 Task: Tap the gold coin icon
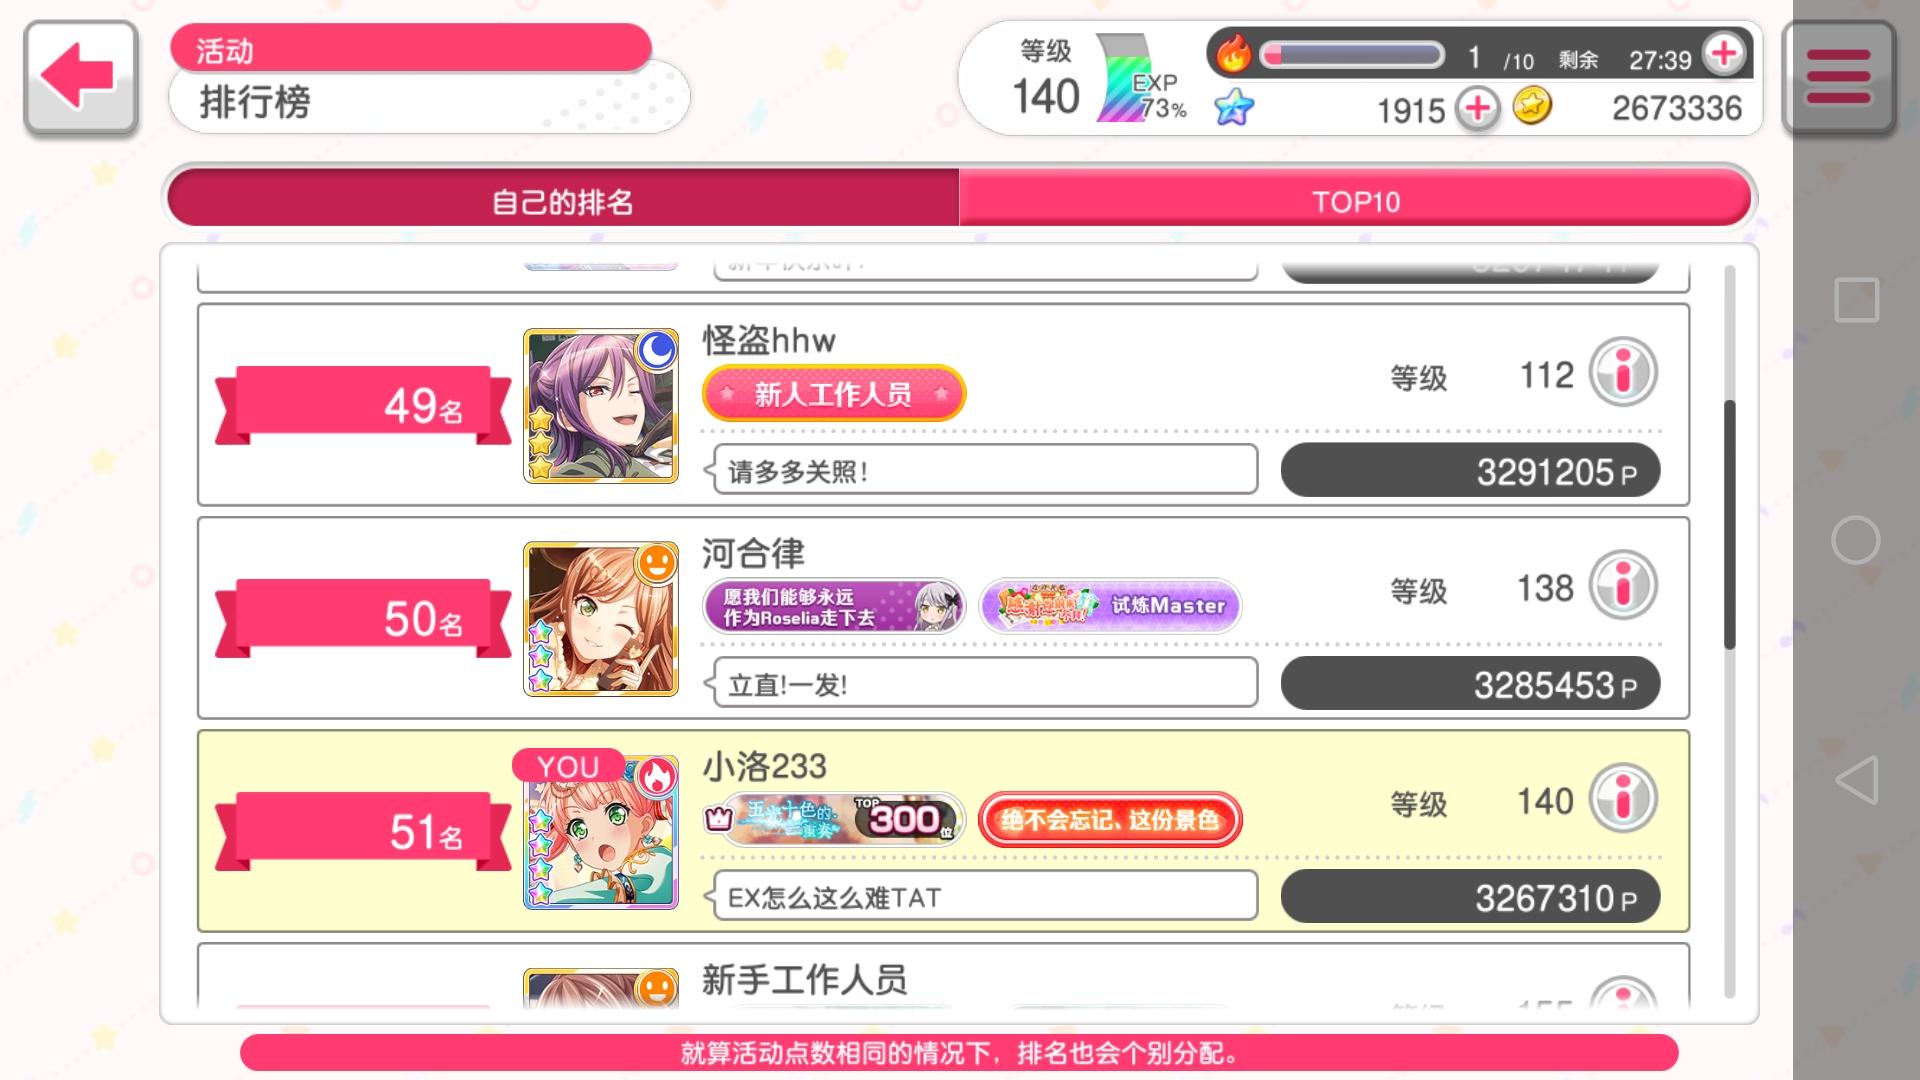coord(1532,105)
